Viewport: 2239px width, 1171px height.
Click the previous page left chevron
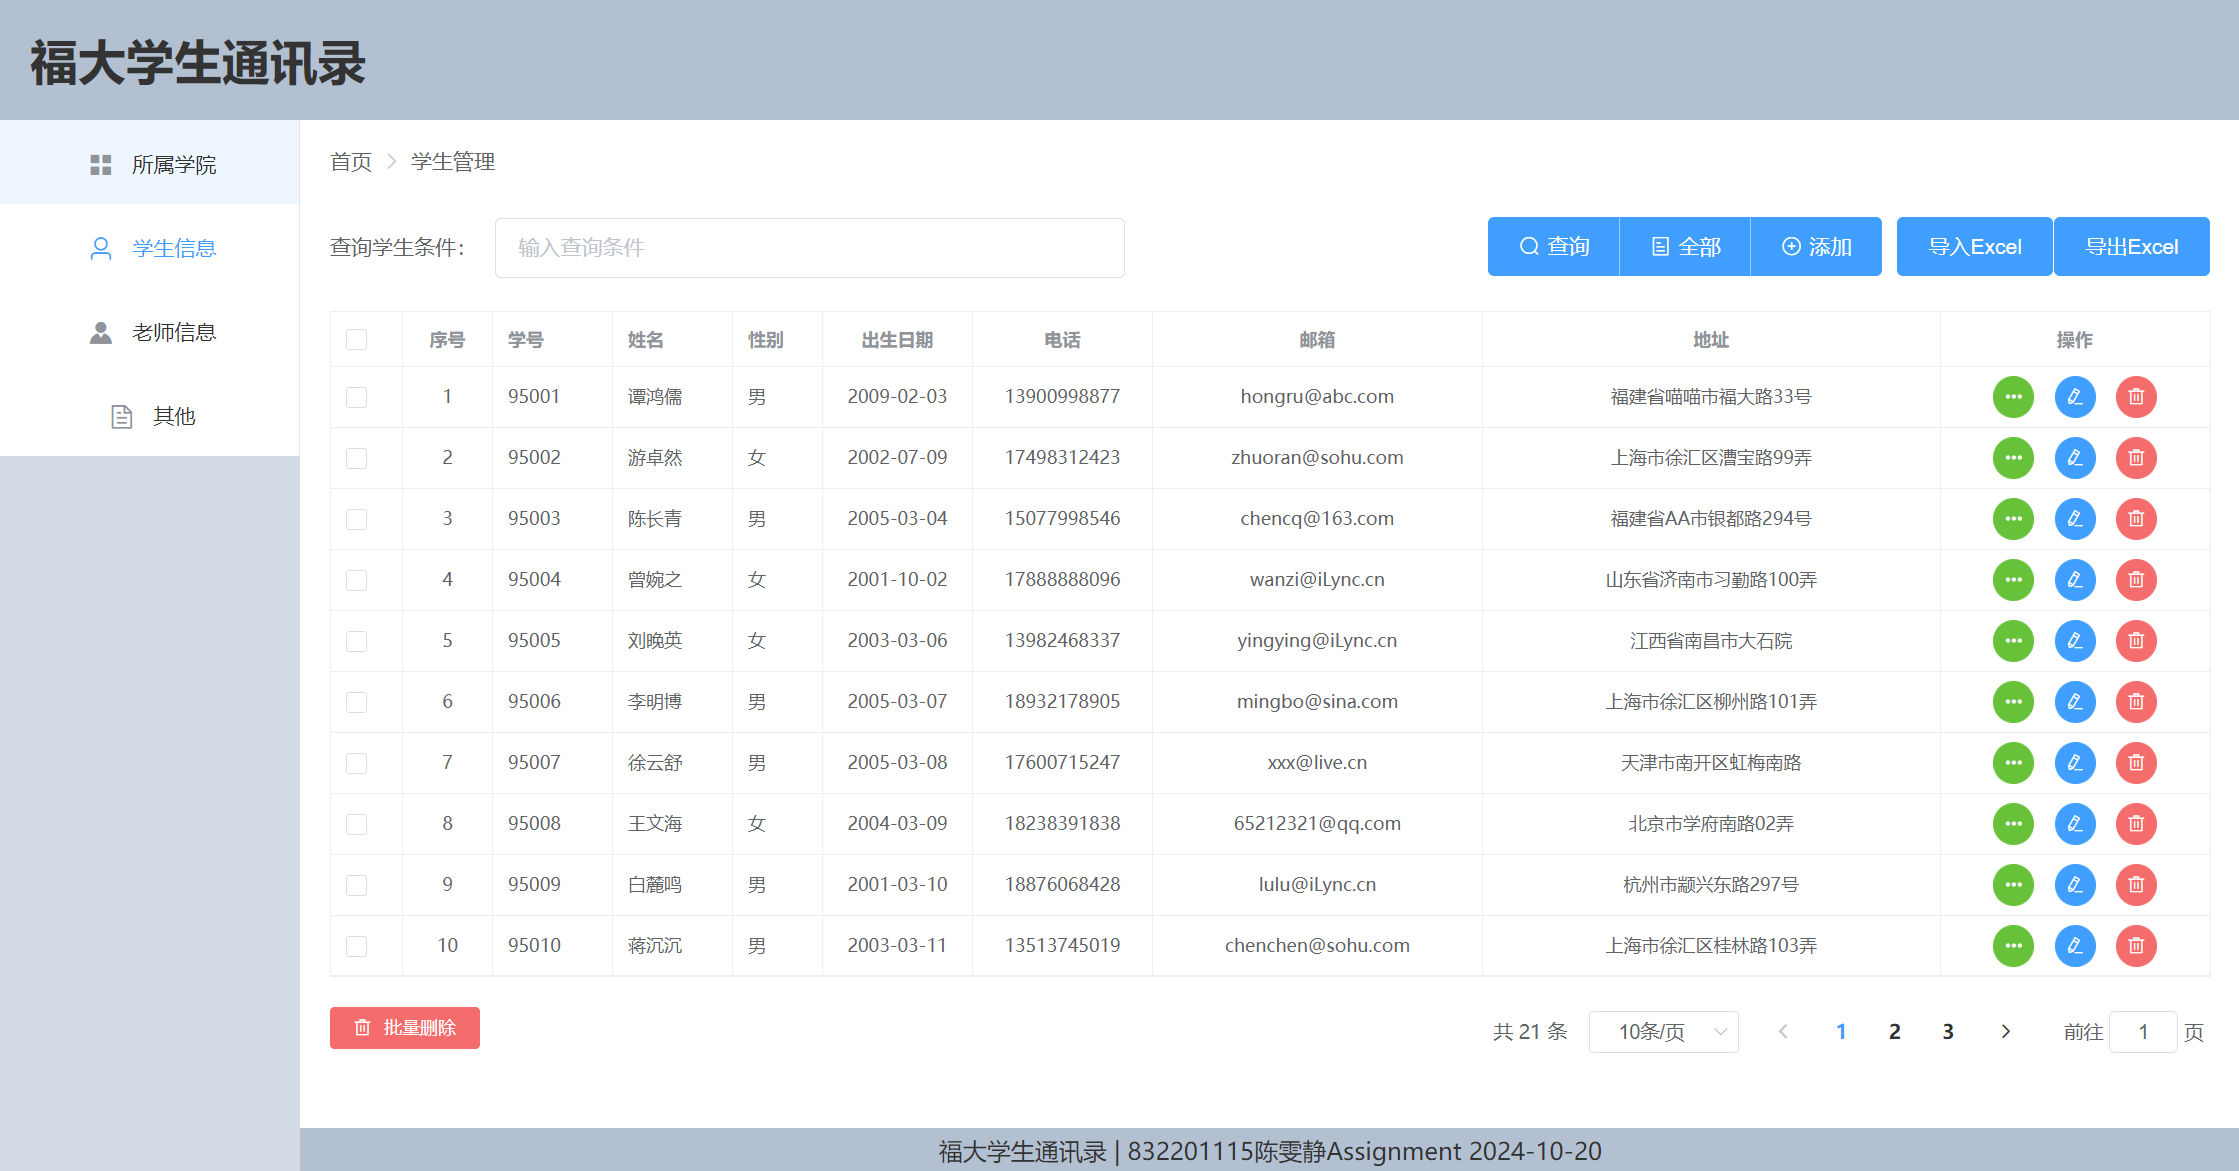1783,1032
